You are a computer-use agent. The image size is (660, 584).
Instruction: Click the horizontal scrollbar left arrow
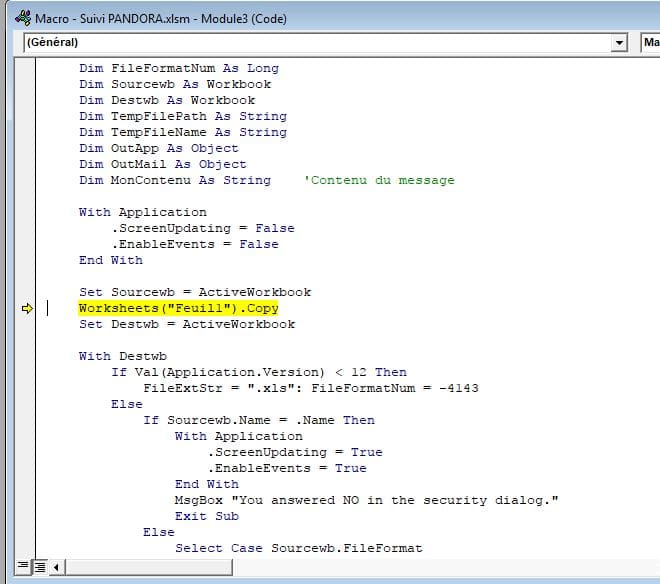(x=56, y=567)
